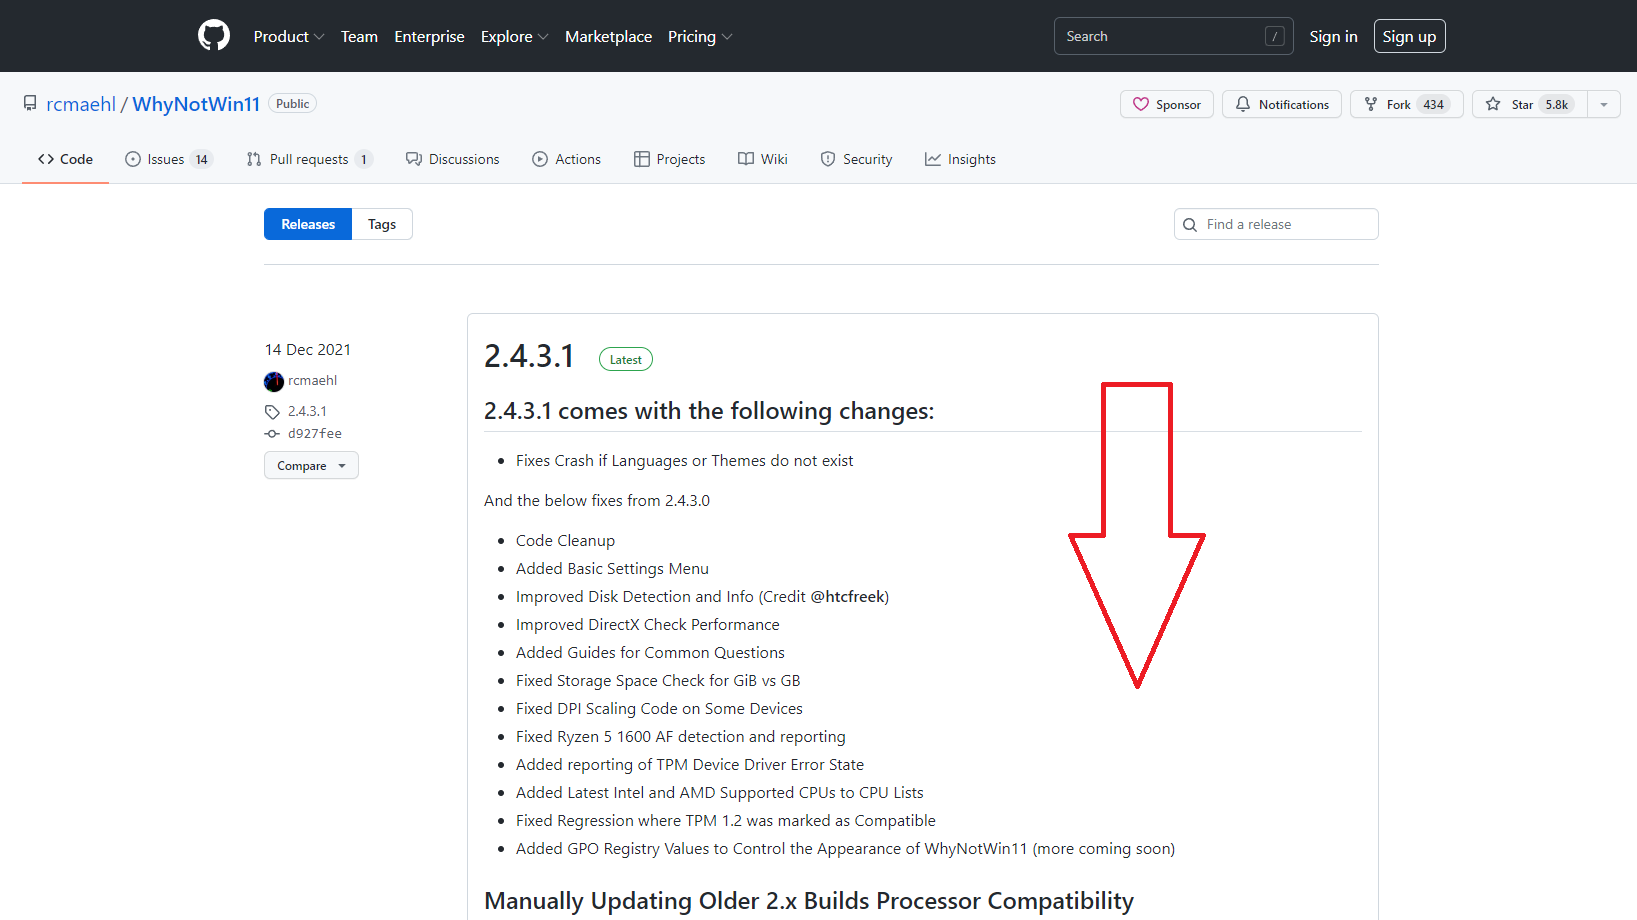Screen dimensions: 1637x920
Task: Click 'Improved DirectX Check Performance' item
Action: (x=648, y=625)
